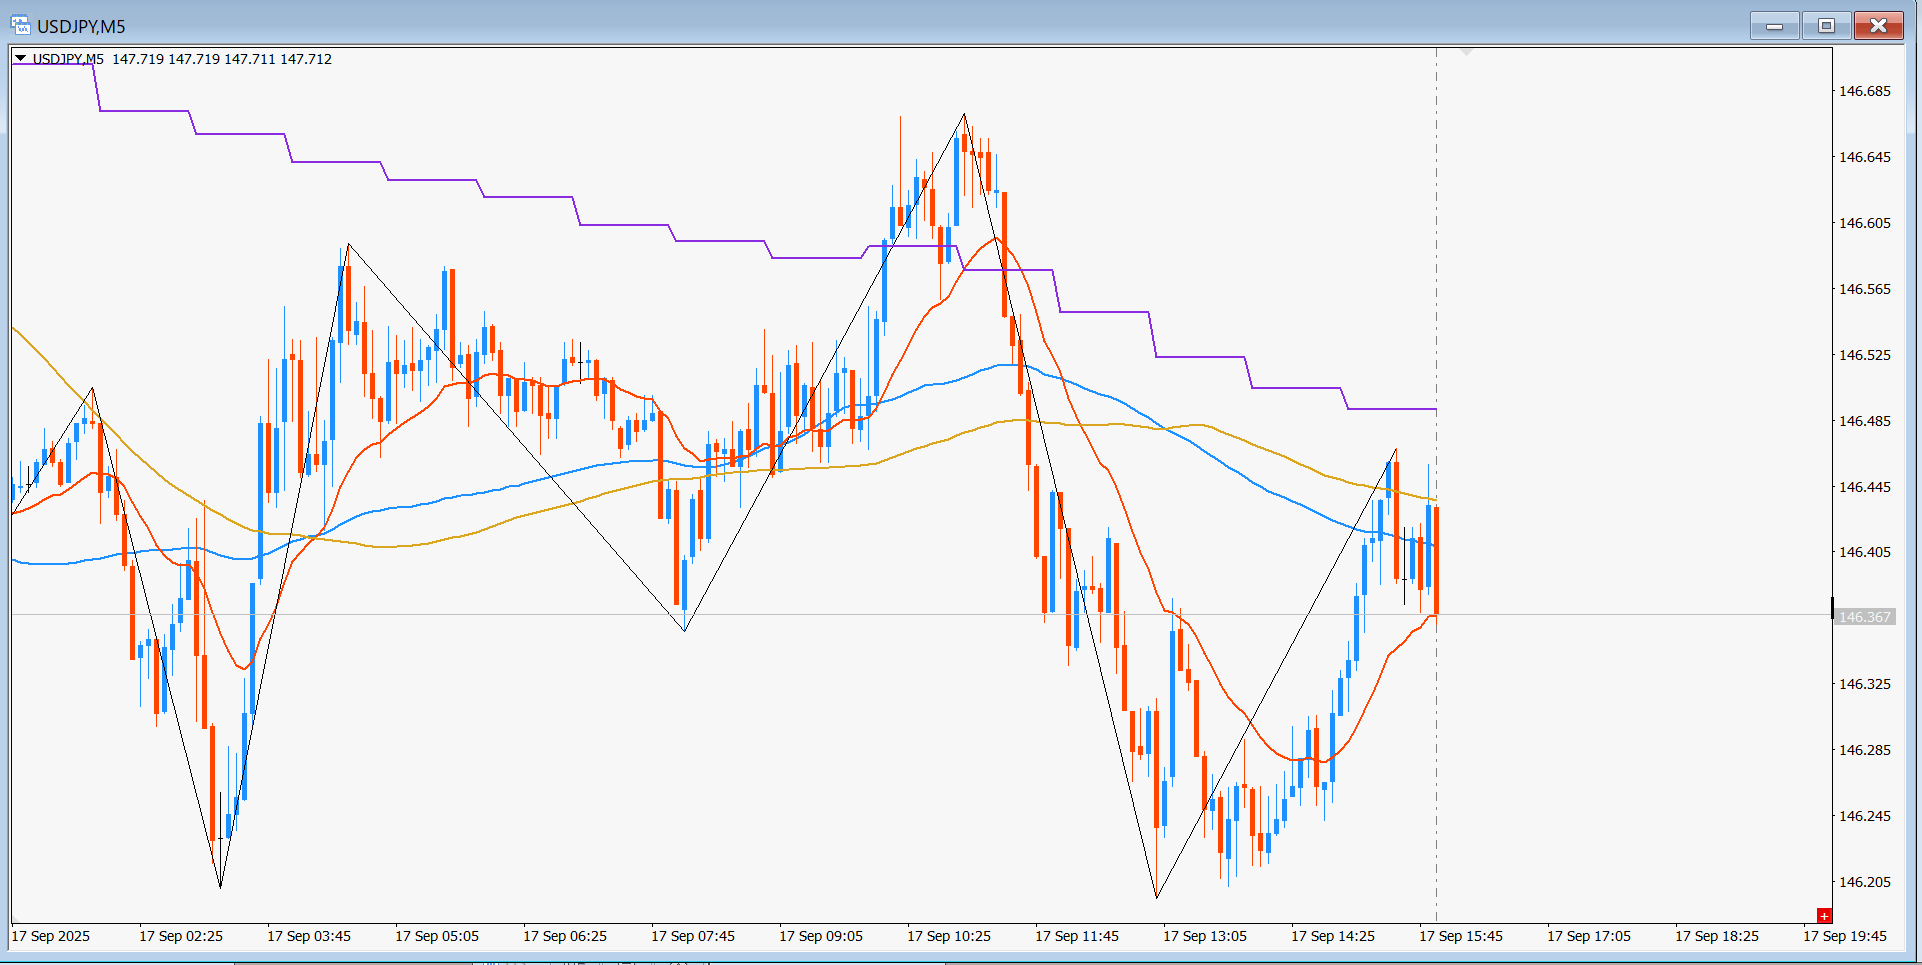Click the 17 Sep 2025 date label
The image size is (1922, 965).
(x=51, y=936)
